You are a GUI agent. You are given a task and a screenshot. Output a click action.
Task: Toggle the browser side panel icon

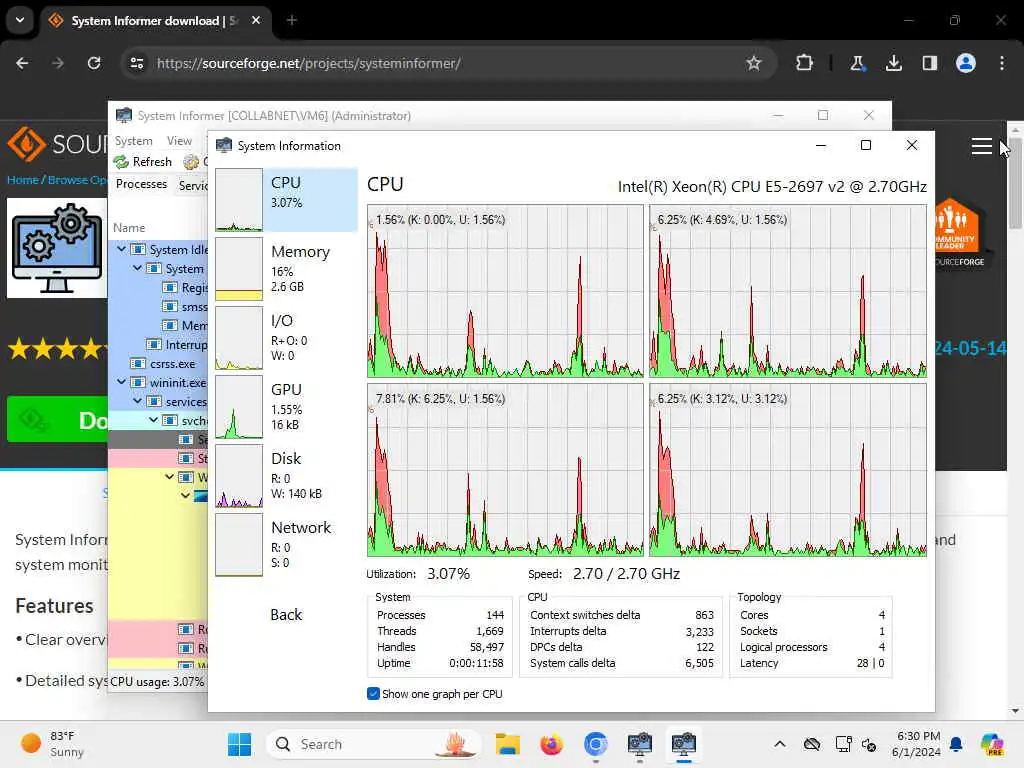click(x=929, y=63)
